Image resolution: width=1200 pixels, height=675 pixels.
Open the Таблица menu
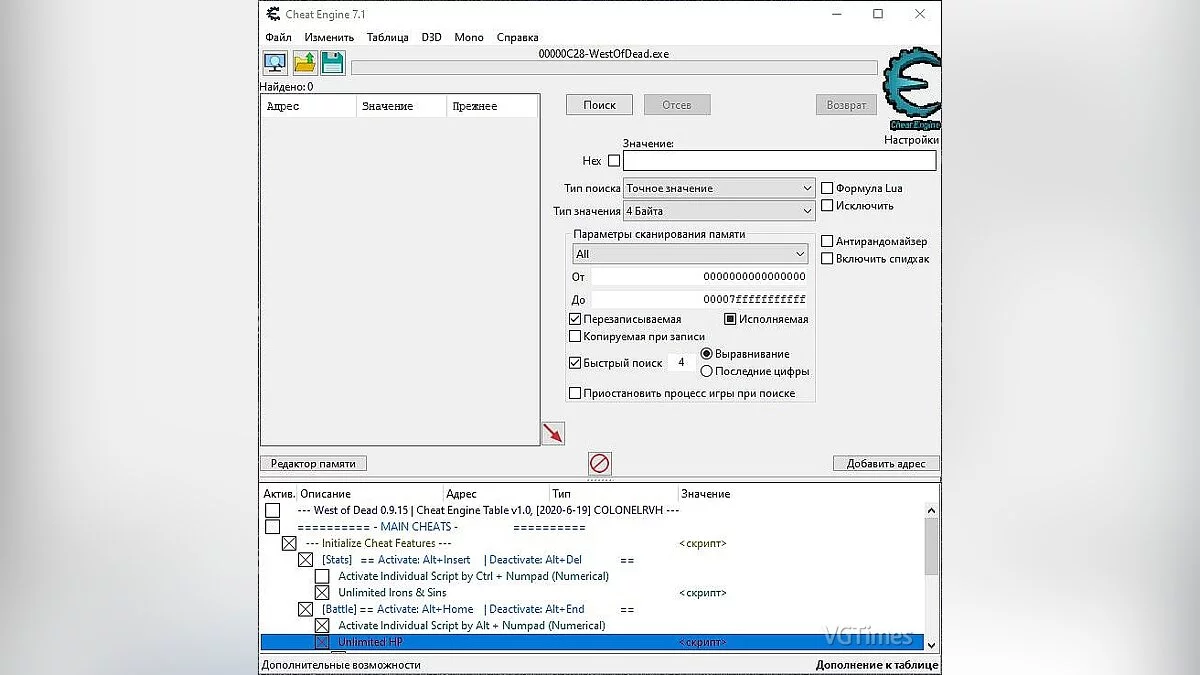pos(387,37)
